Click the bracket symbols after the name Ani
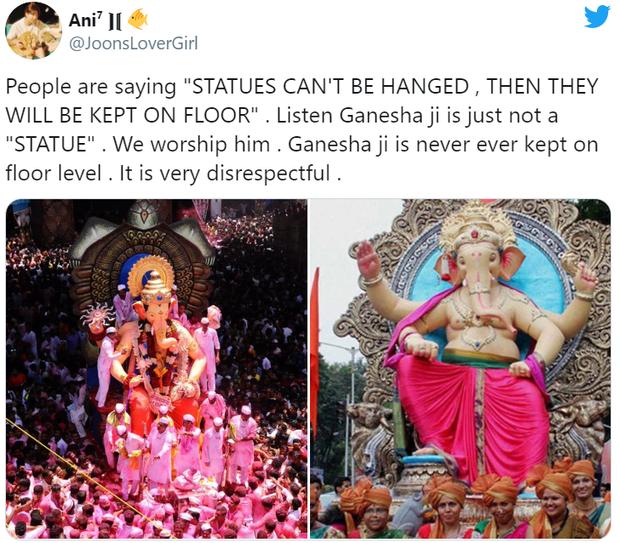620x543 pixels. pos(115,22)
